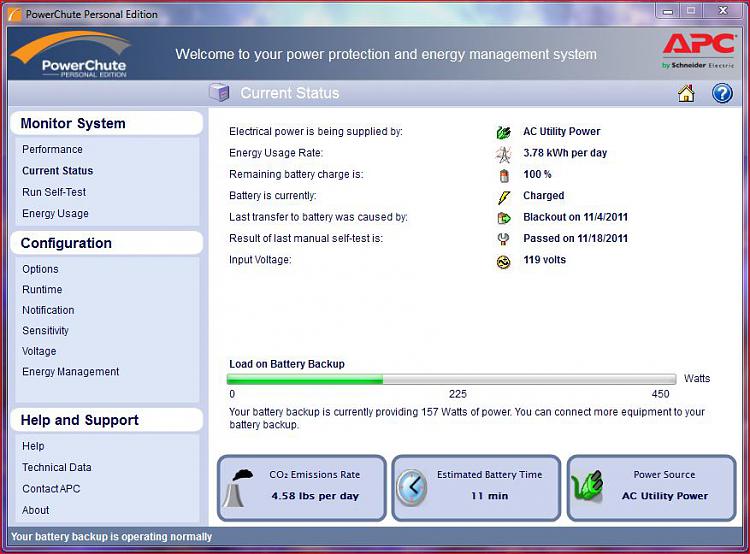Click the 'Watts' unit label
Screen dimensions: 750x554
coord(697,378)
